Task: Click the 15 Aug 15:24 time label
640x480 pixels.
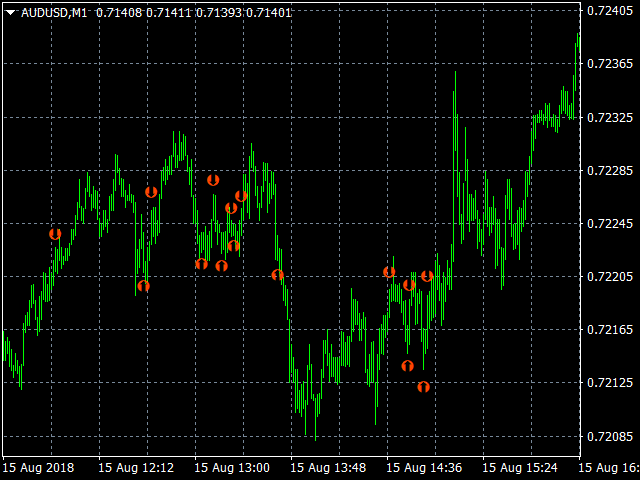Action: pyautogui.click(x=520, y=467)
